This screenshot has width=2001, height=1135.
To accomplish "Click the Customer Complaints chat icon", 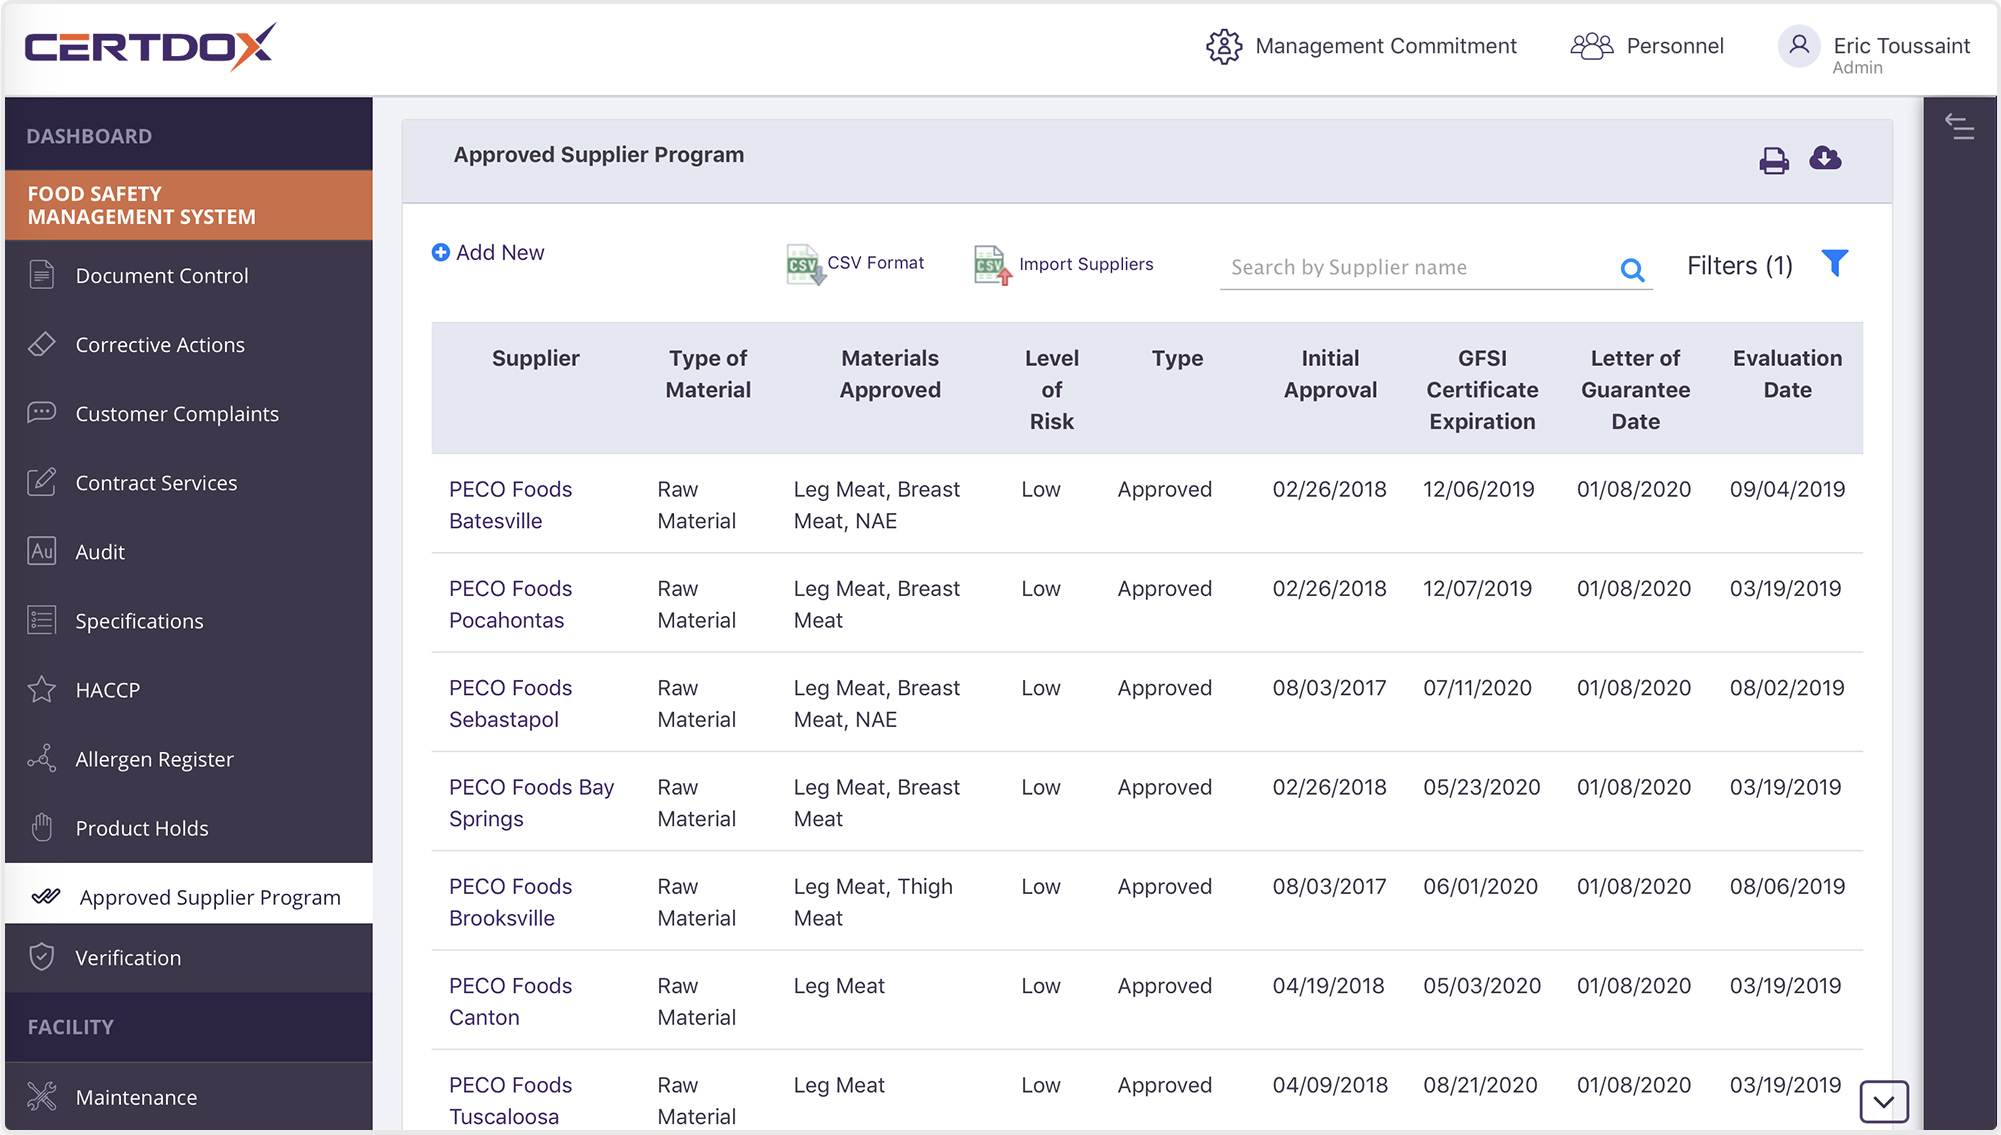I will pyautogui.click(x=42, y=412).
